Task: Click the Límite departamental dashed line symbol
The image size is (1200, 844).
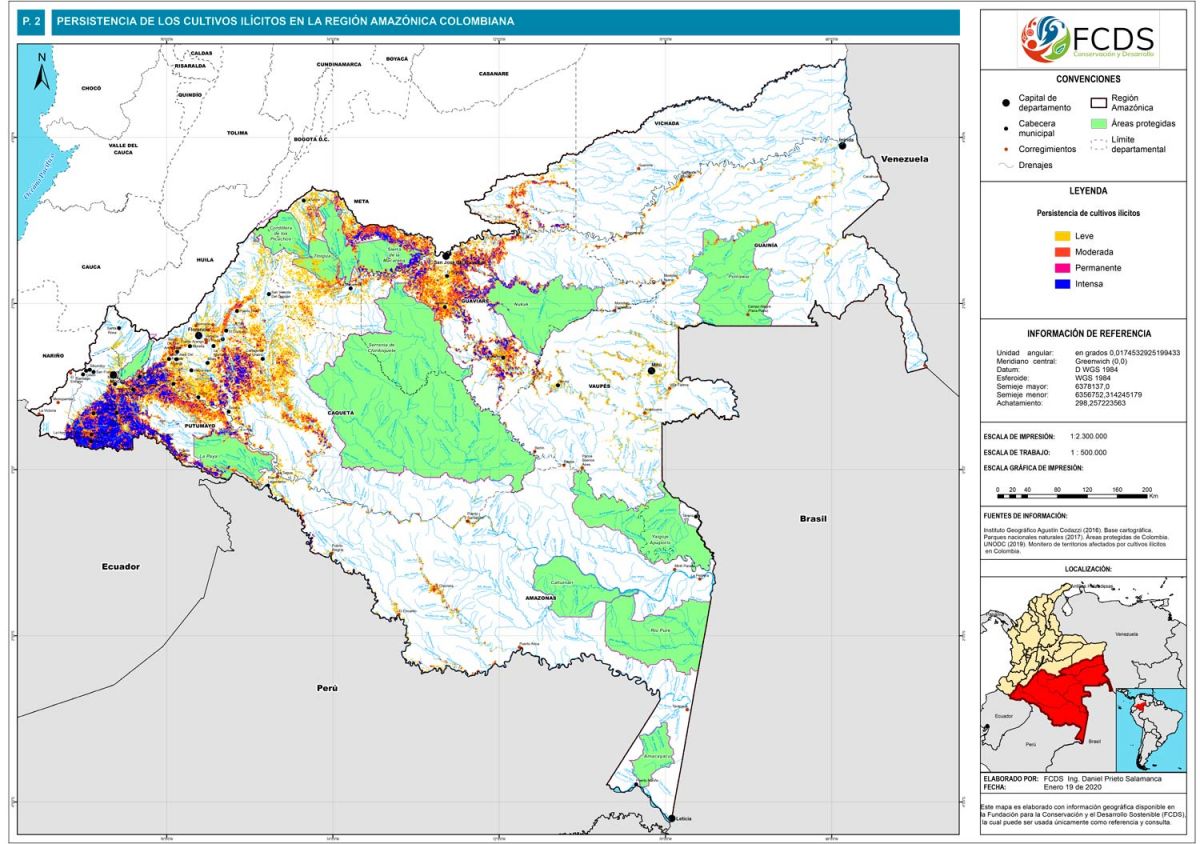Action: tap(1098, 145)
